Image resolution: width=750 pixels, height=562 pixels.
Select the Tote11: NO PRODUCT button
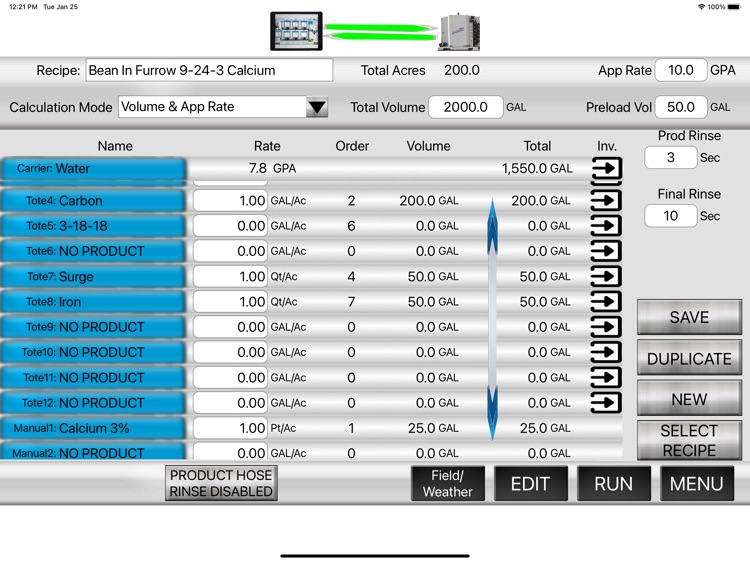(x=93, y=378)
